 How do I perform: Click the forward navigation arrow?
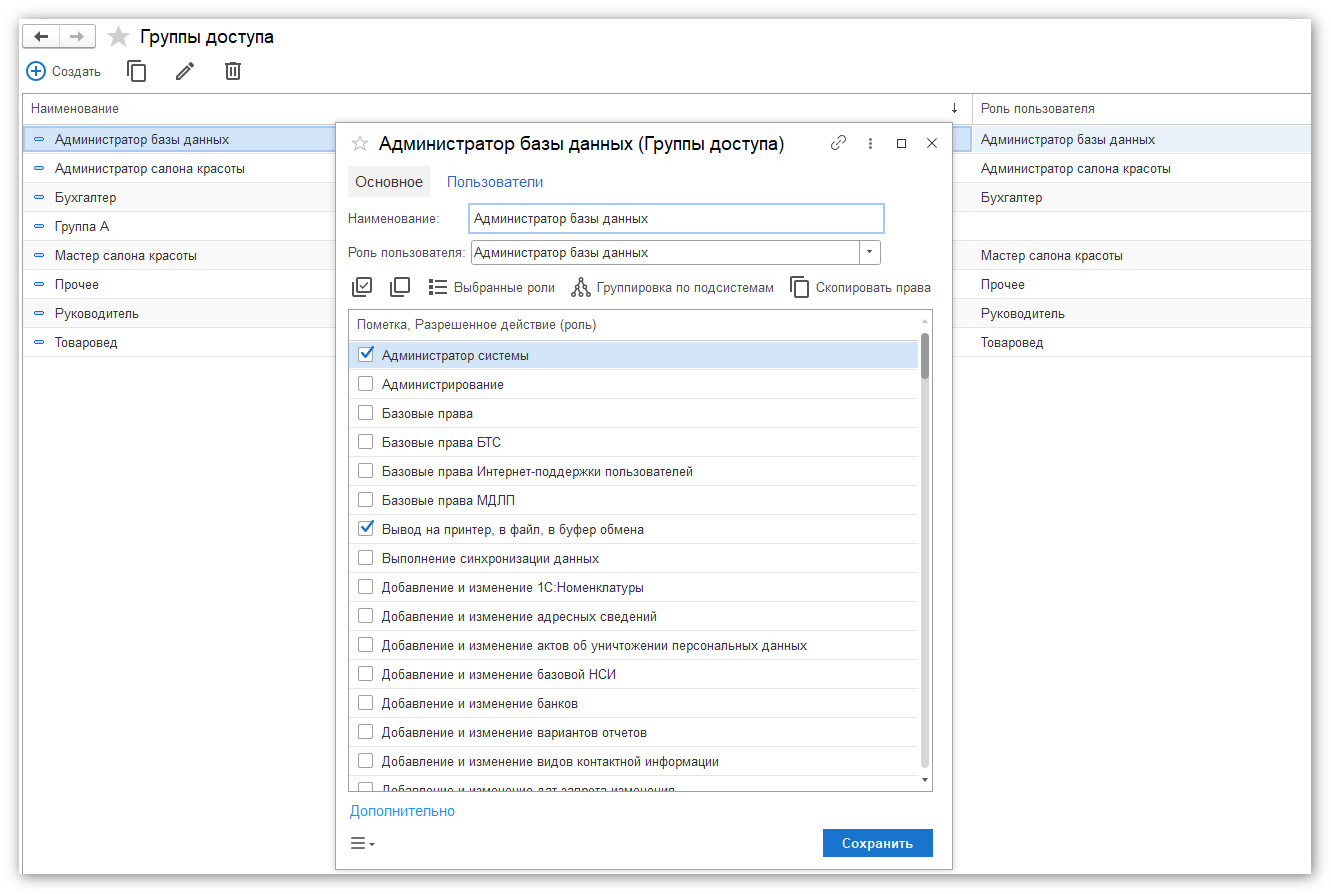point(77,37)
